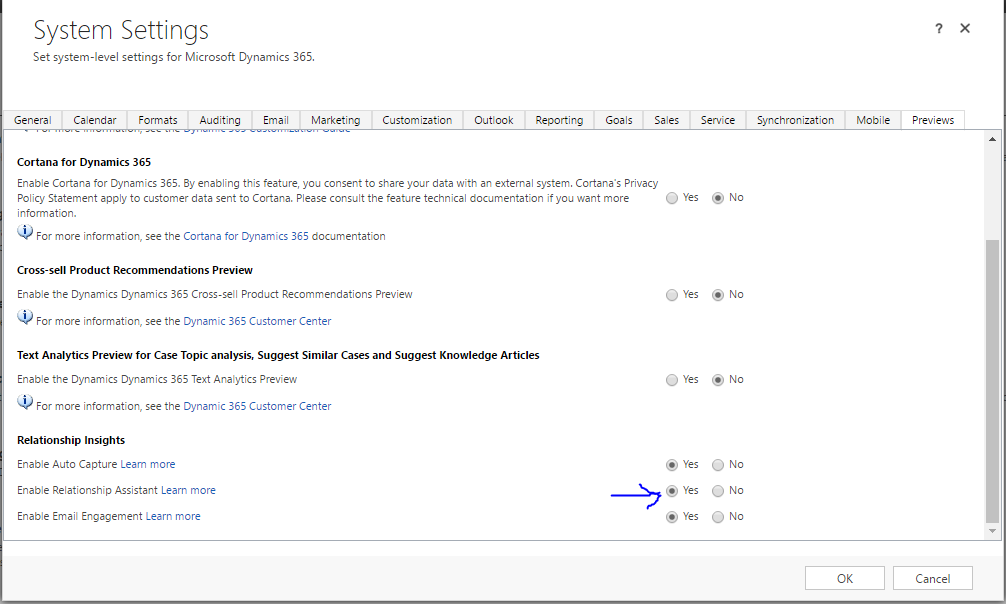Switch to the Outlook tab
Image resolution: width=1006 pixels, height=604 pixels.
tap(494, 120)
